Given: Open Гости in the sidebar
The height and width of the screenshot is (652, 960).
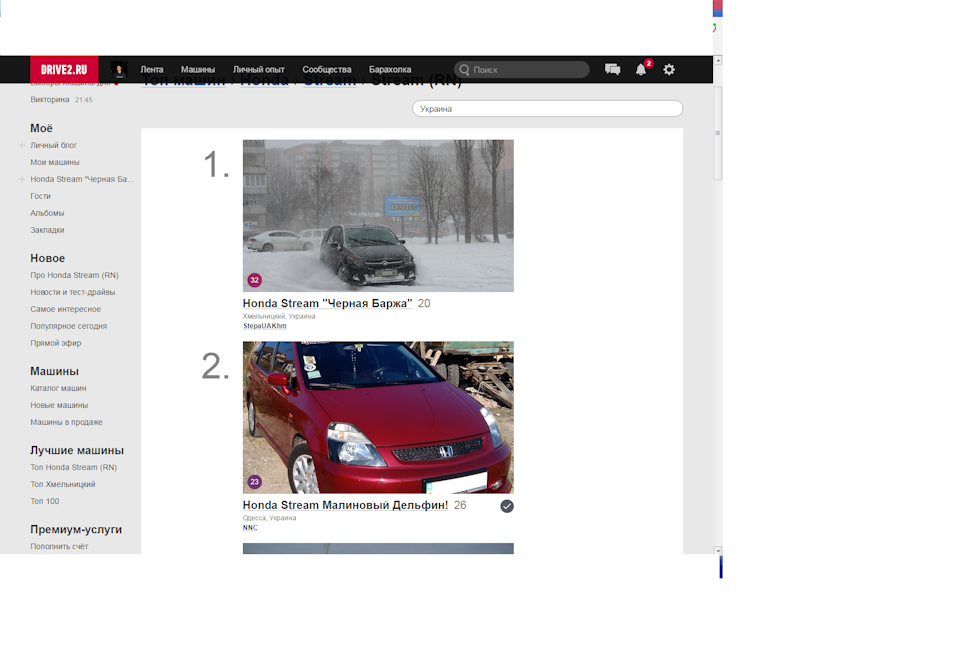Looking at the screenshot, I should (x=40, y=197).
